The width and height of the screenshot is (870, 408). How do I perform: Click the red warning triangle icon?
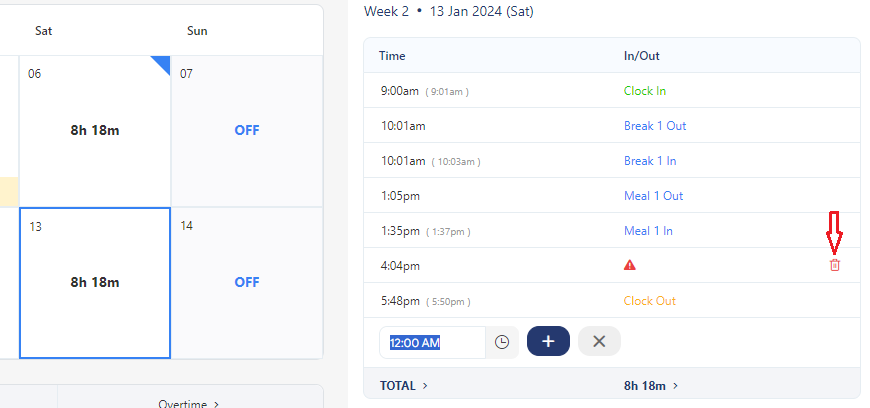630,265
